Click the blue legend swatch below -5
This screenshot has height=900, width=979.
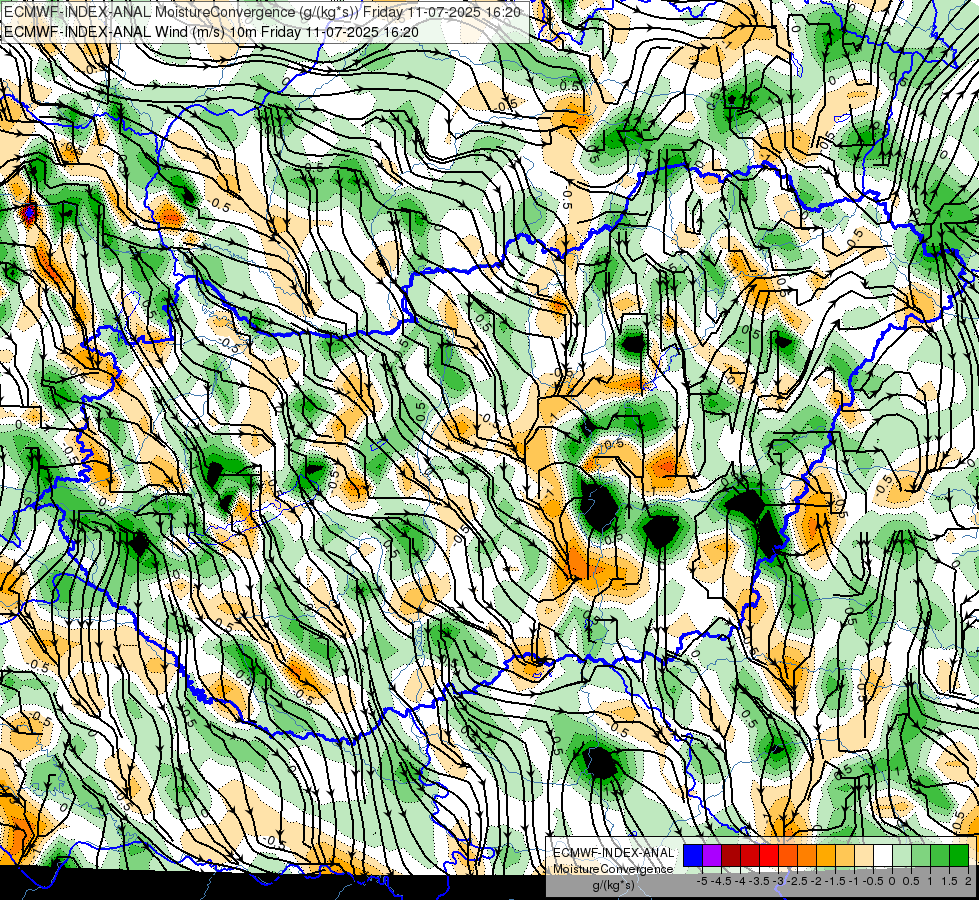[693, 856]
